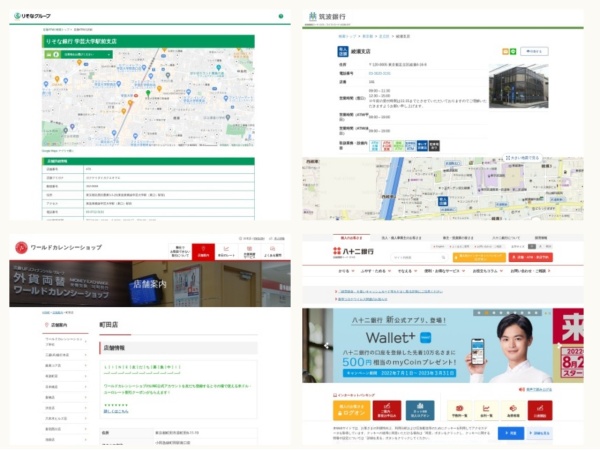Image resolution: width=600 pixels, height=450 pixels.
Task: Click the orange mail share icon on Tsukuba page
Action: point(505,51)
